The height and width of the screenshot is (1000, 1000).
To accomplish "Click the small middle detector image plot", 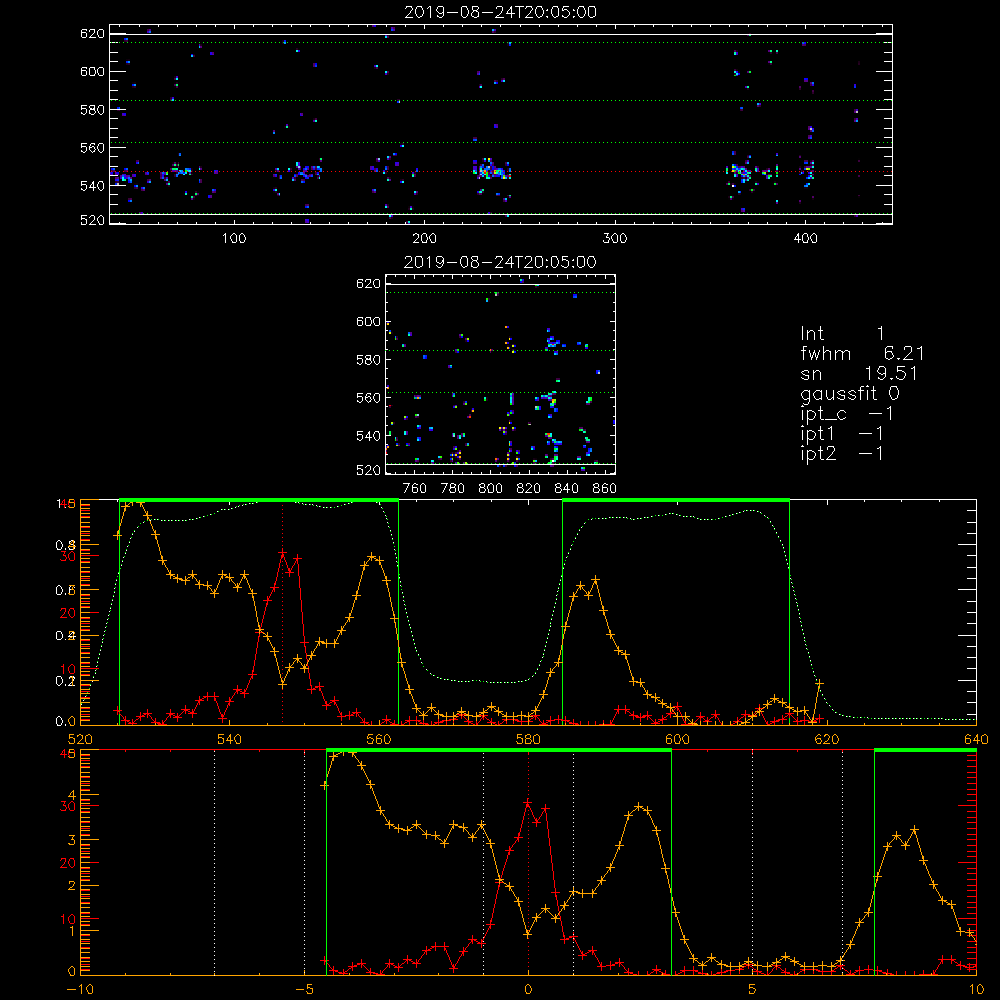I will [x=501, y=374].
